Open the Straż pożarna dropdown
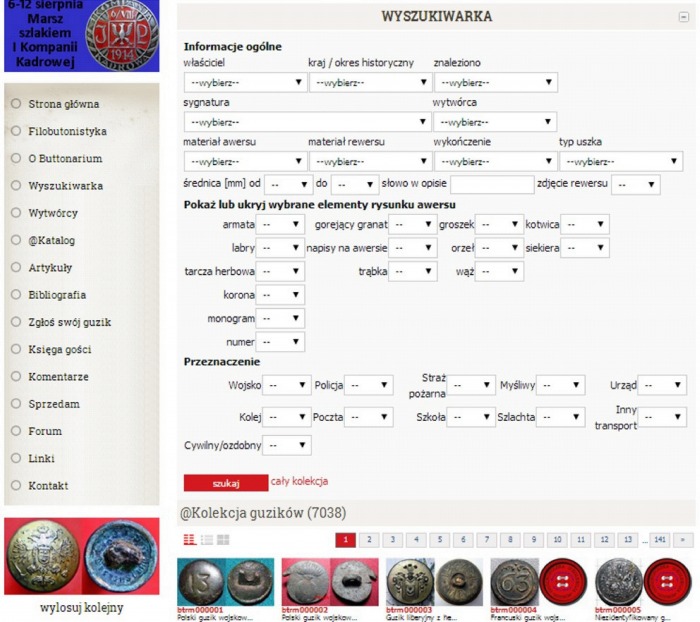700x622 pixels. 471,385
